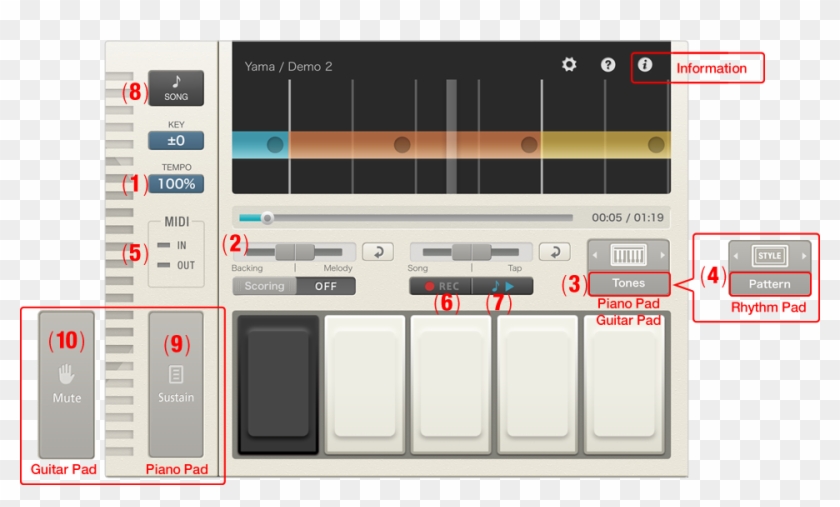This screenshot has width=840, height=507.
Task: Enable the Scoring option
Action: coord(265,286)
